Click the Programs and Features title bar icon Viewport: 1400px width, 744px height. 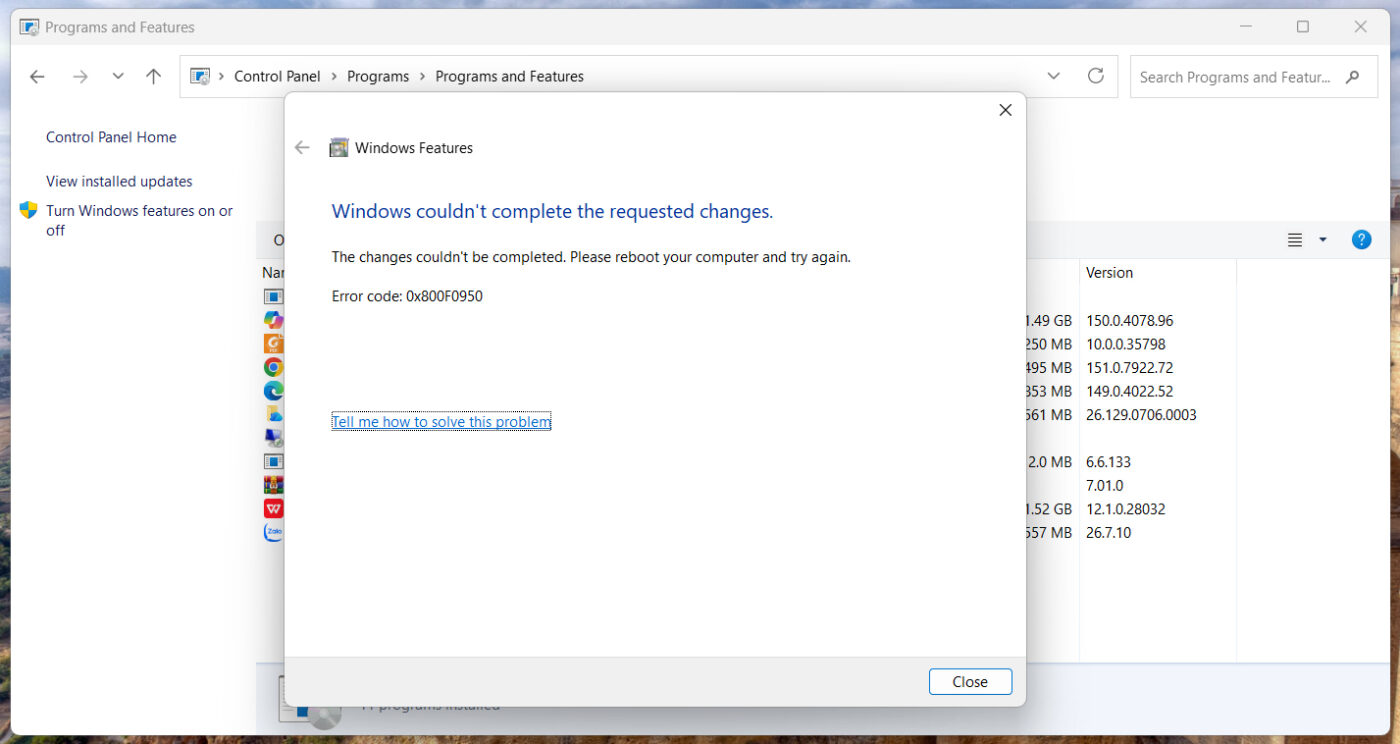29,27
